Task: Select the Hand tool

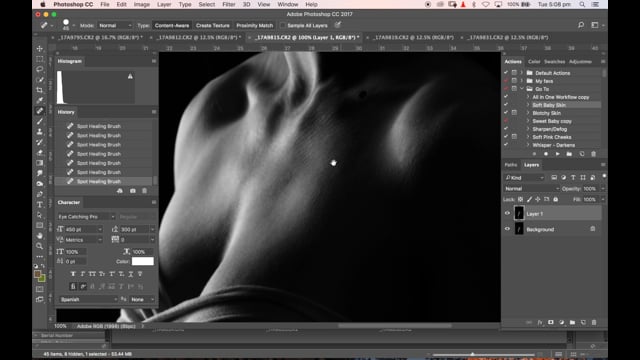Action: click(x=40, y=236)
